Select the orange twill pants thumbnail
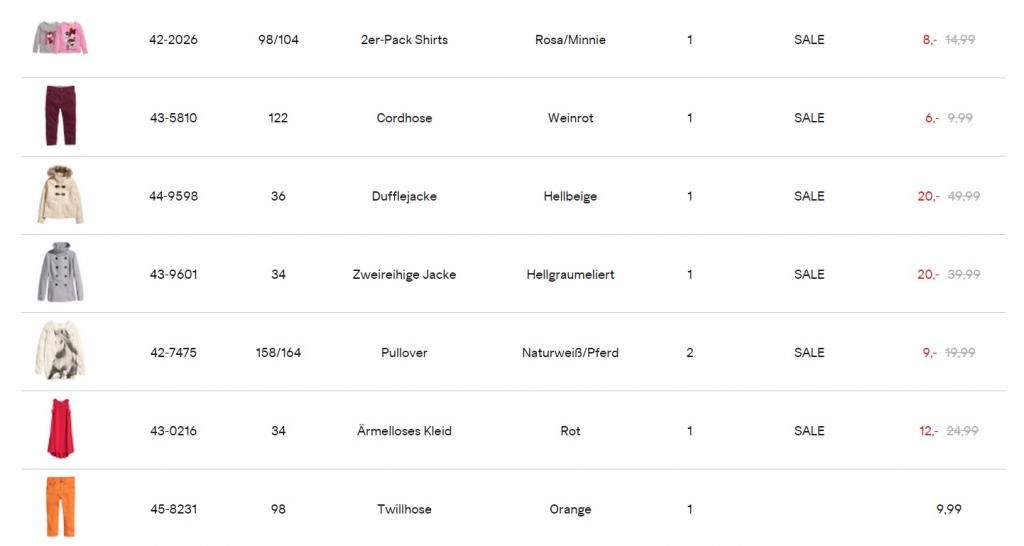 (60, 507)
